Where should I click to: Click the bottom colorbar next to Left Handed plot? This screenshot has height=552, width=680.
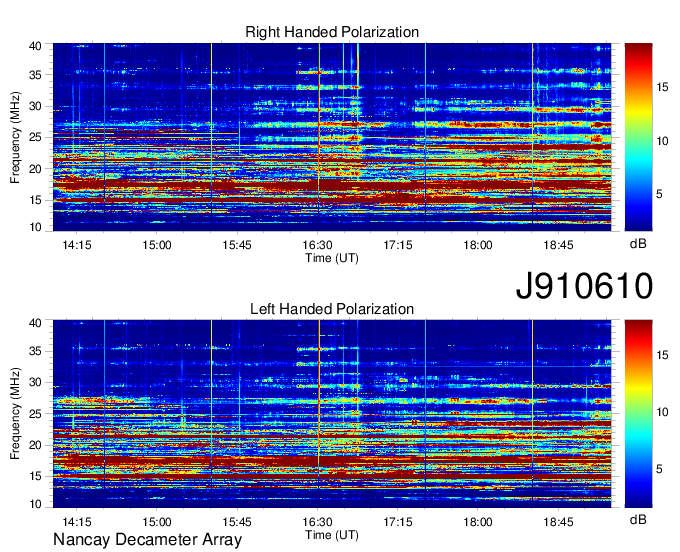point(638,413)
